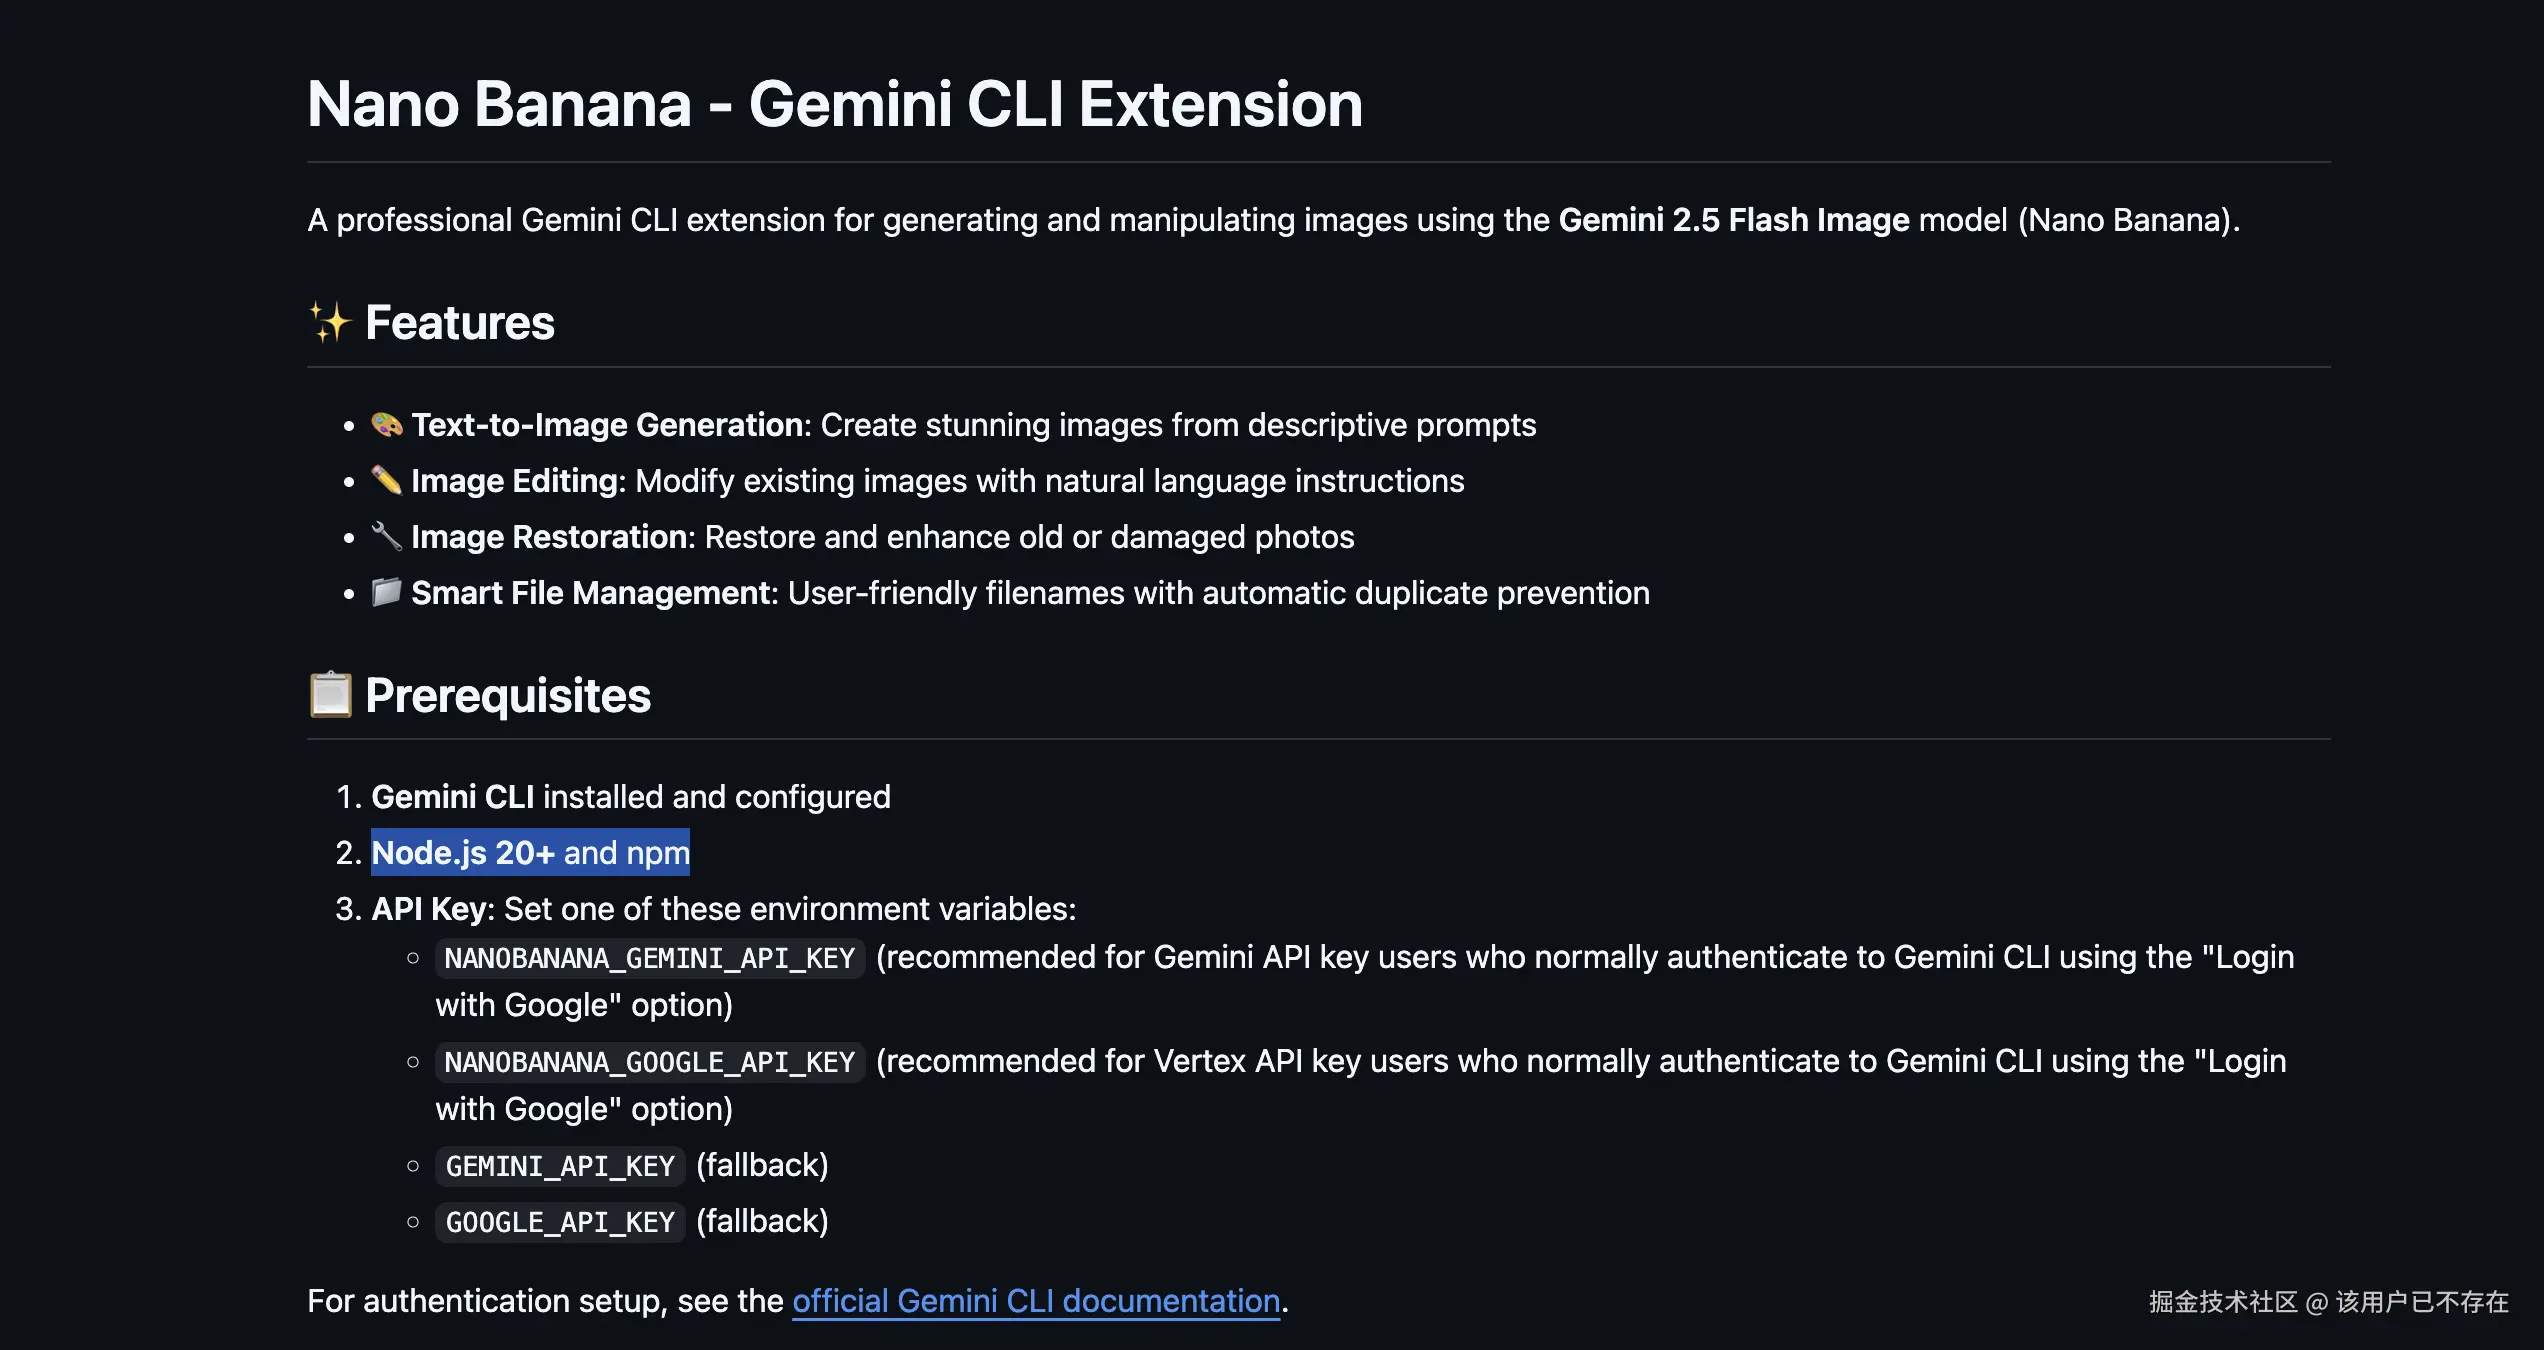Click the wrench emoji before Image Restoration
Viewport: 2544px width, 1350px height.
386,537
